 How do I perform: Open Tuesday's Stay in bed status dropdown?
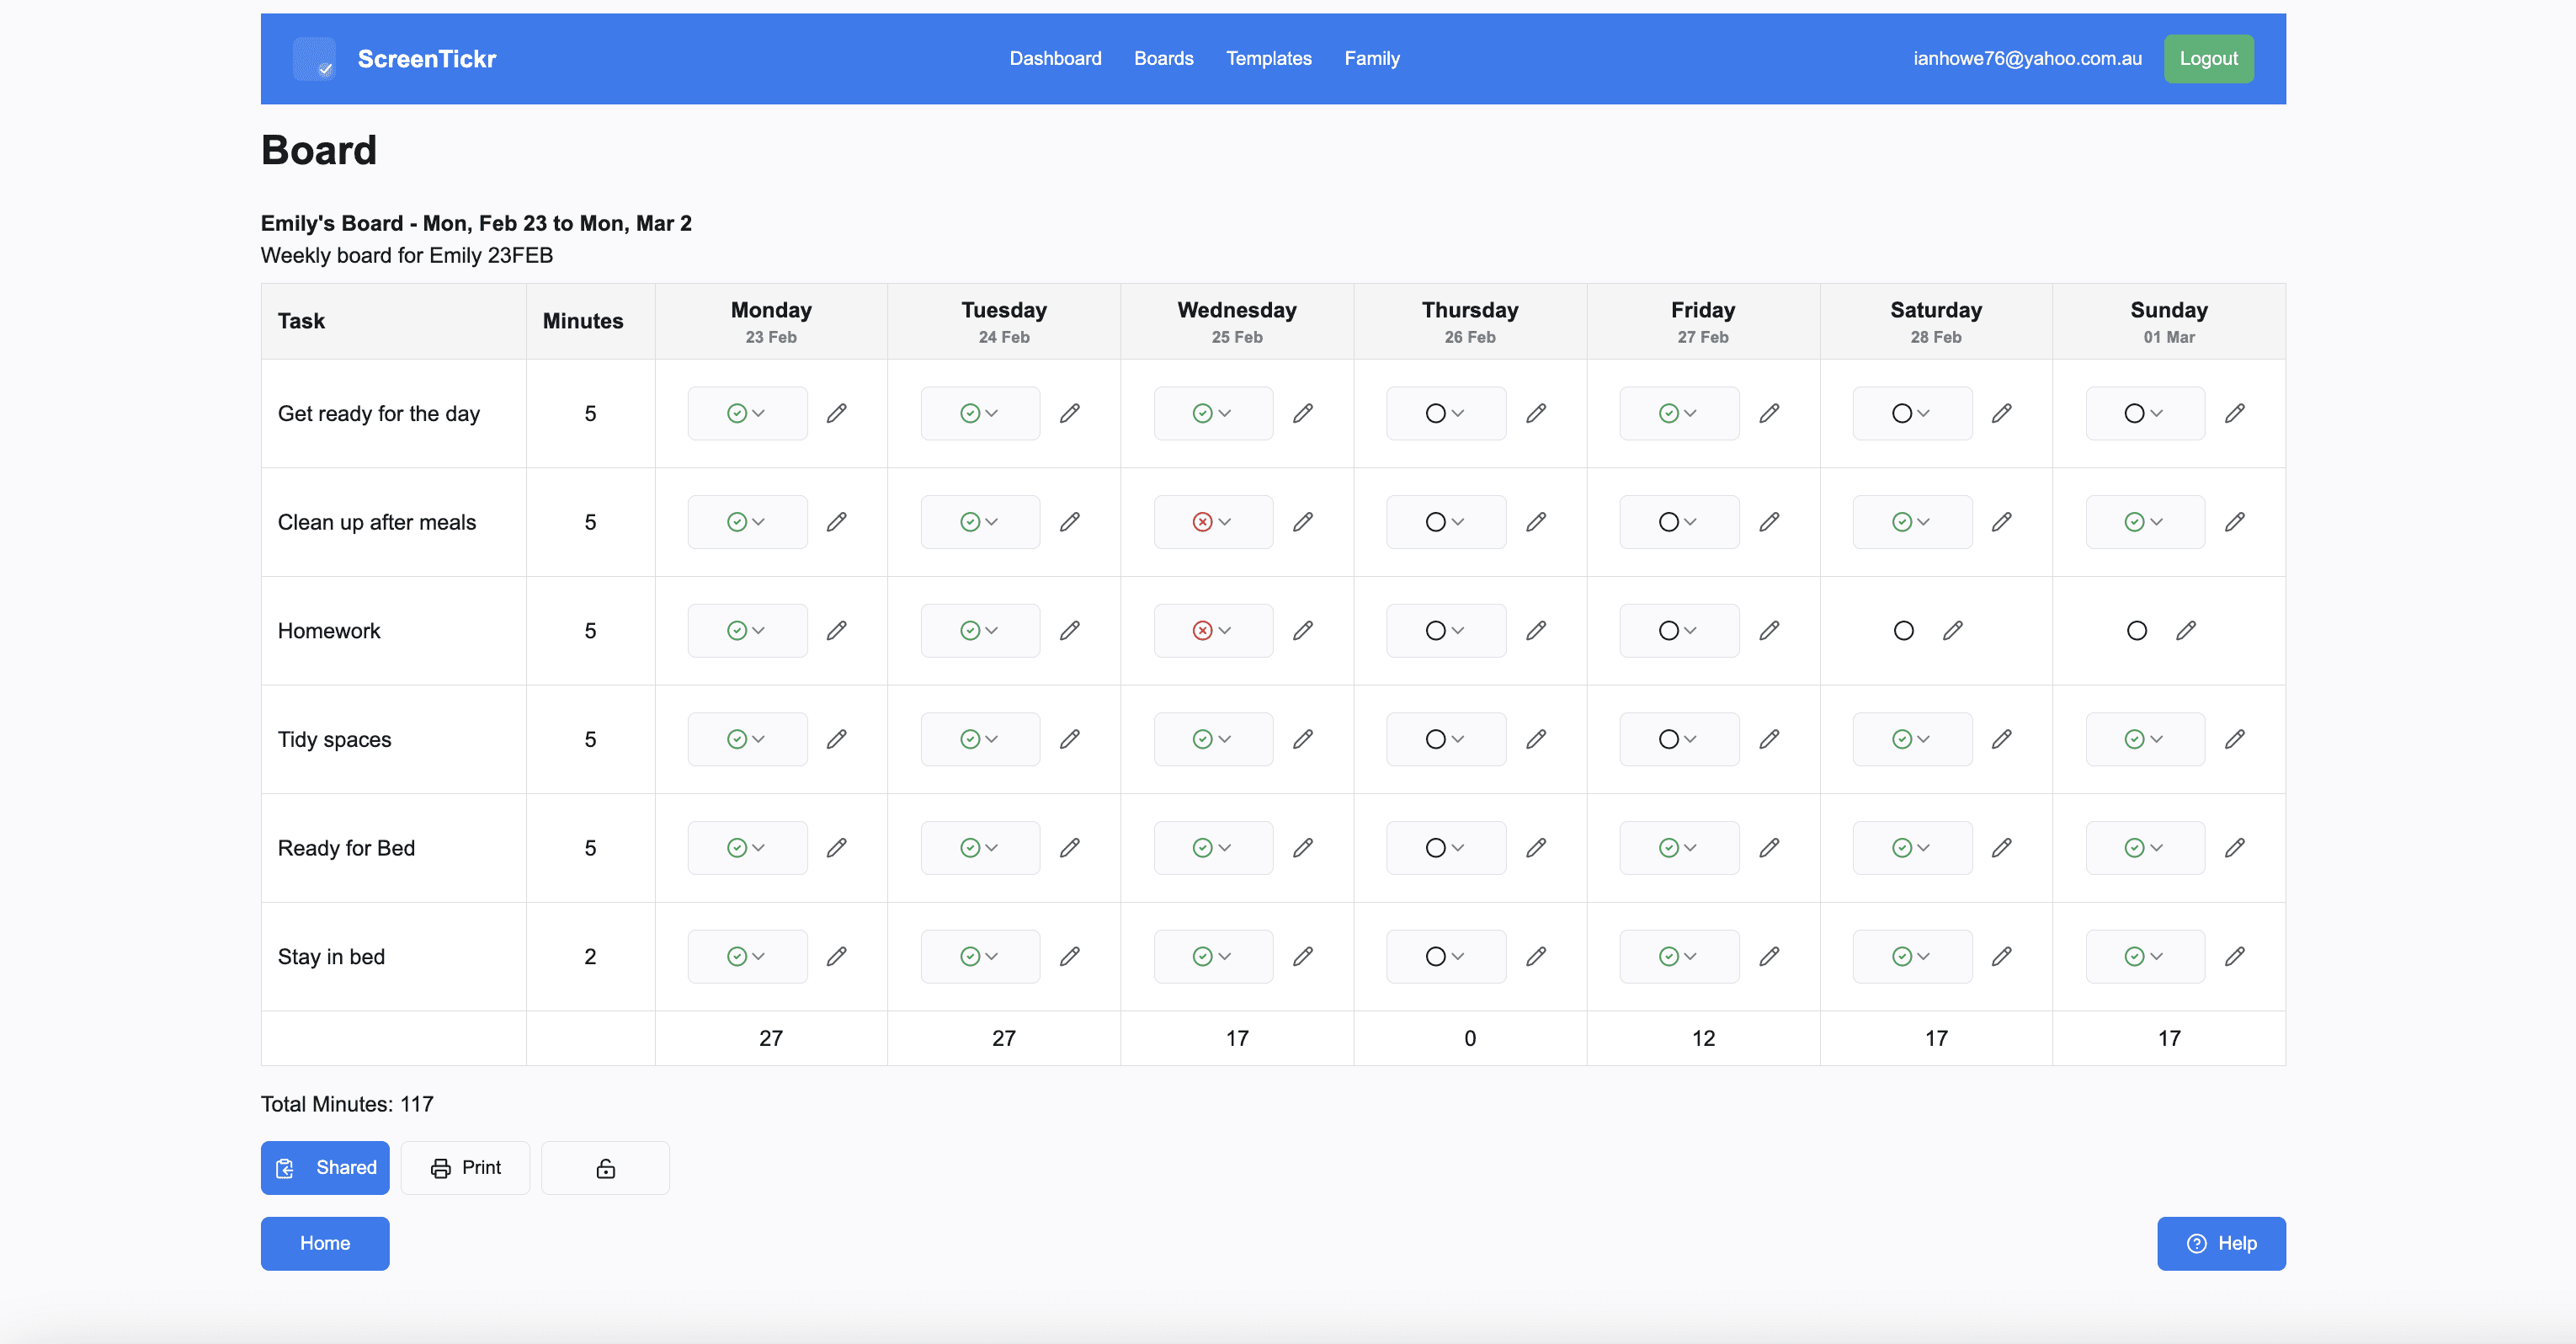980,956
